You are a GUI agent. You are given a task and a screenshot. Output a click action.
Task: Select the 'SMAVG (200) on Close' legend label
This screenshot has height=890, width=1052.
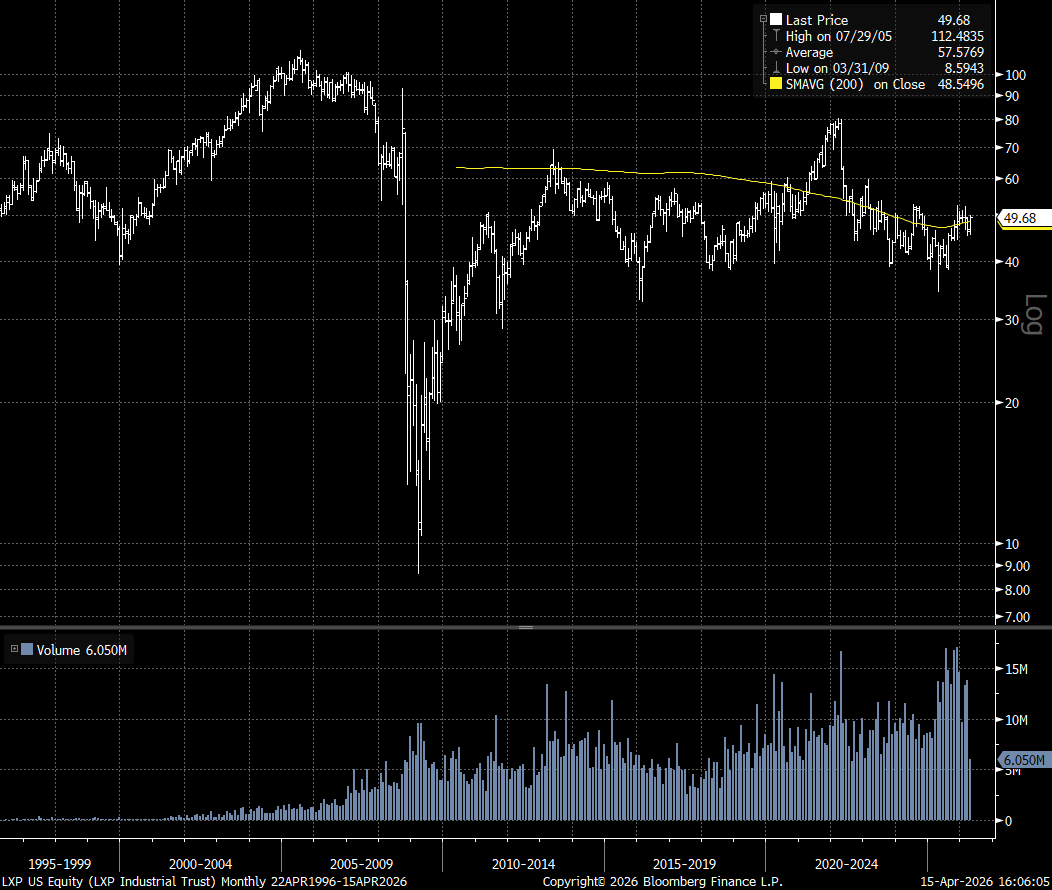point(855,85)
